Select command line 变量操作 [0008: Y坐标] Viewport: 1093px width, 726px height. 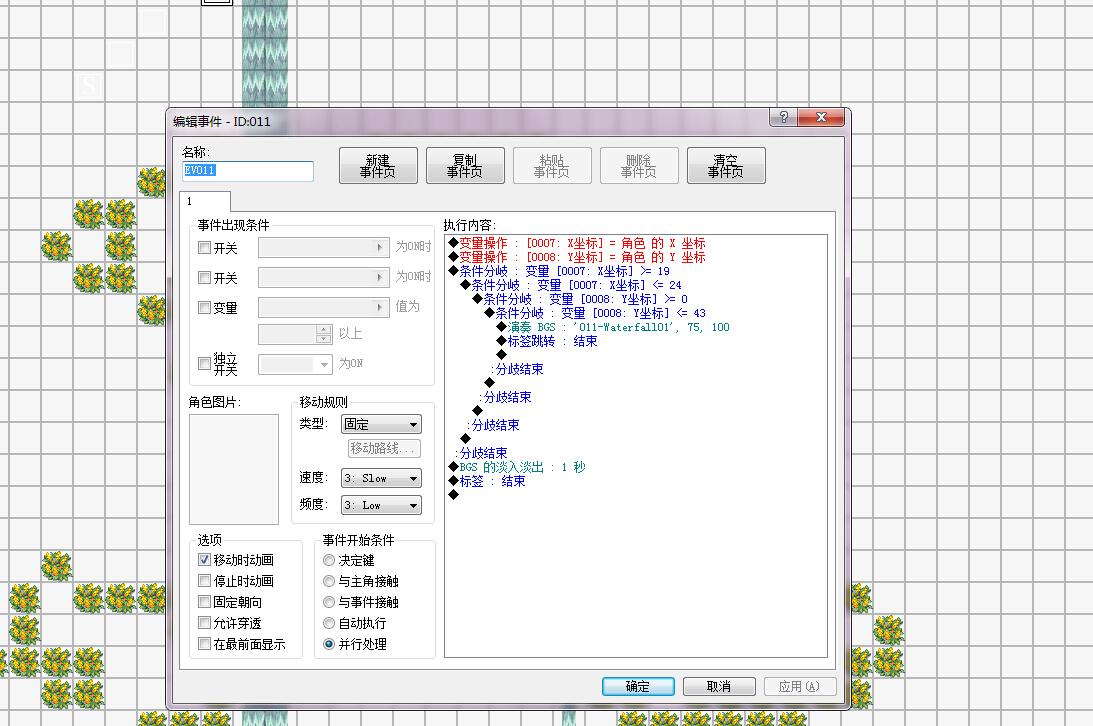pyautogui.click(x=577, y=257)
